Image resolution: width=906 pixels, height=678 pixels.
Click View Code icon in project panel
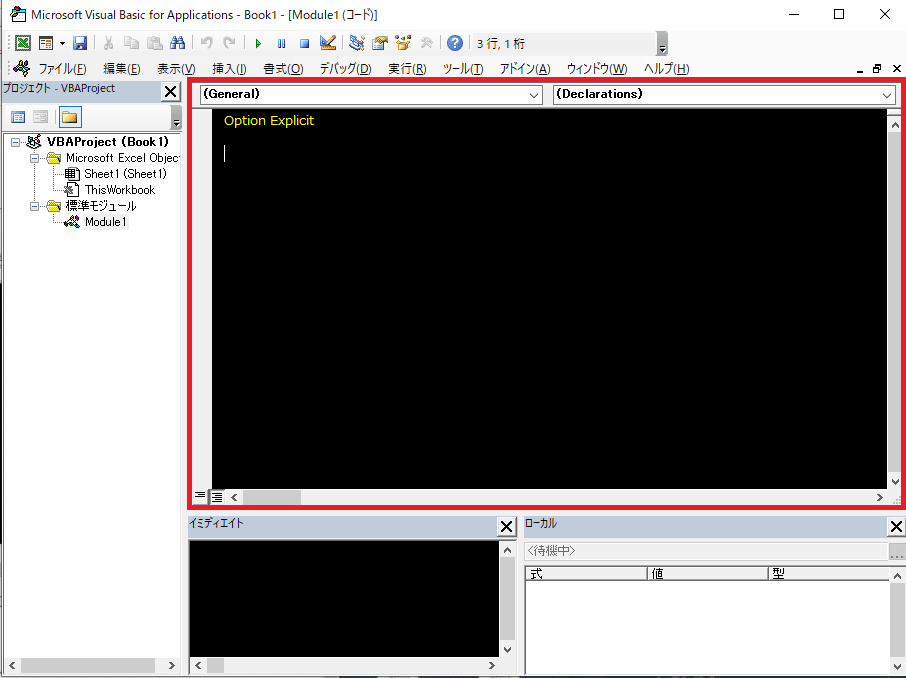(x=18, y=117)
